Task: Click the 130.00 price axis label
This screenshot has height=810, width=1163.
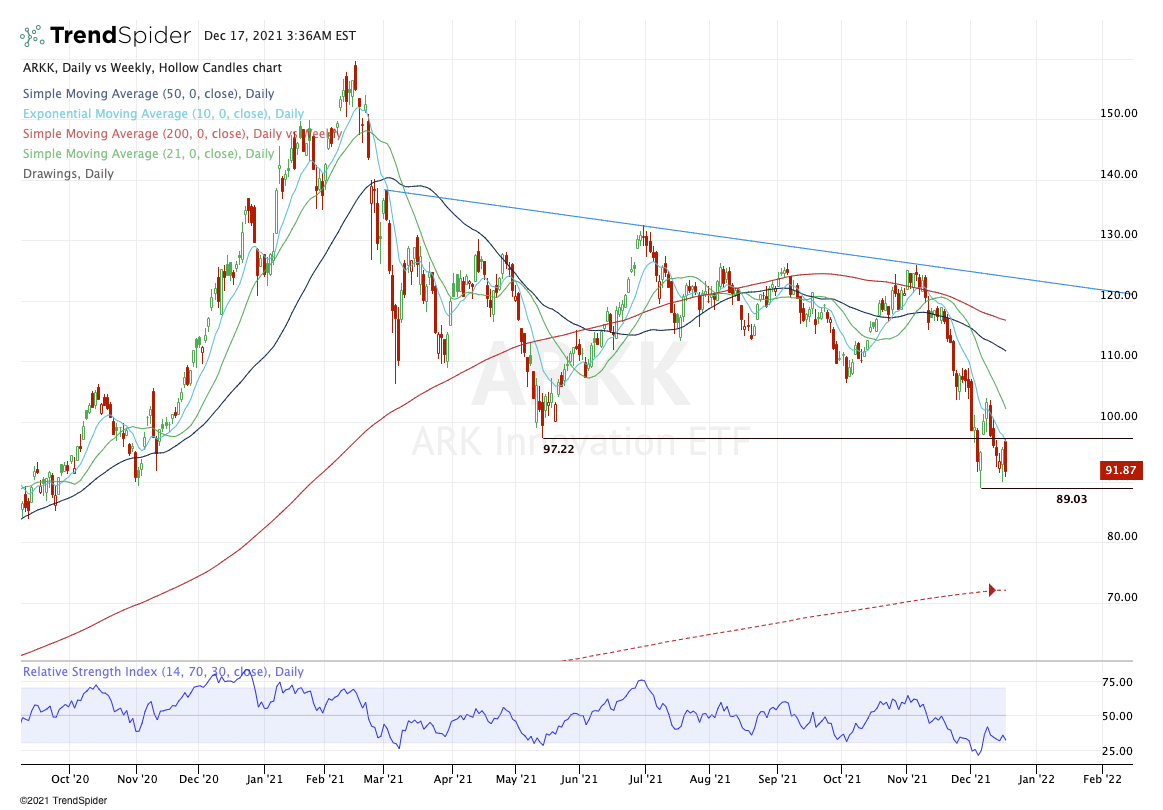Action: pos(1118,234)
